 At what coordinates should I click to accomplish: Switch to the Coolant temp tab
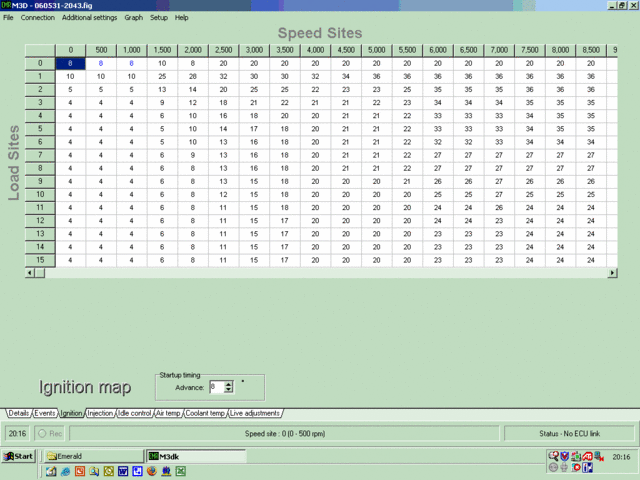204,413
